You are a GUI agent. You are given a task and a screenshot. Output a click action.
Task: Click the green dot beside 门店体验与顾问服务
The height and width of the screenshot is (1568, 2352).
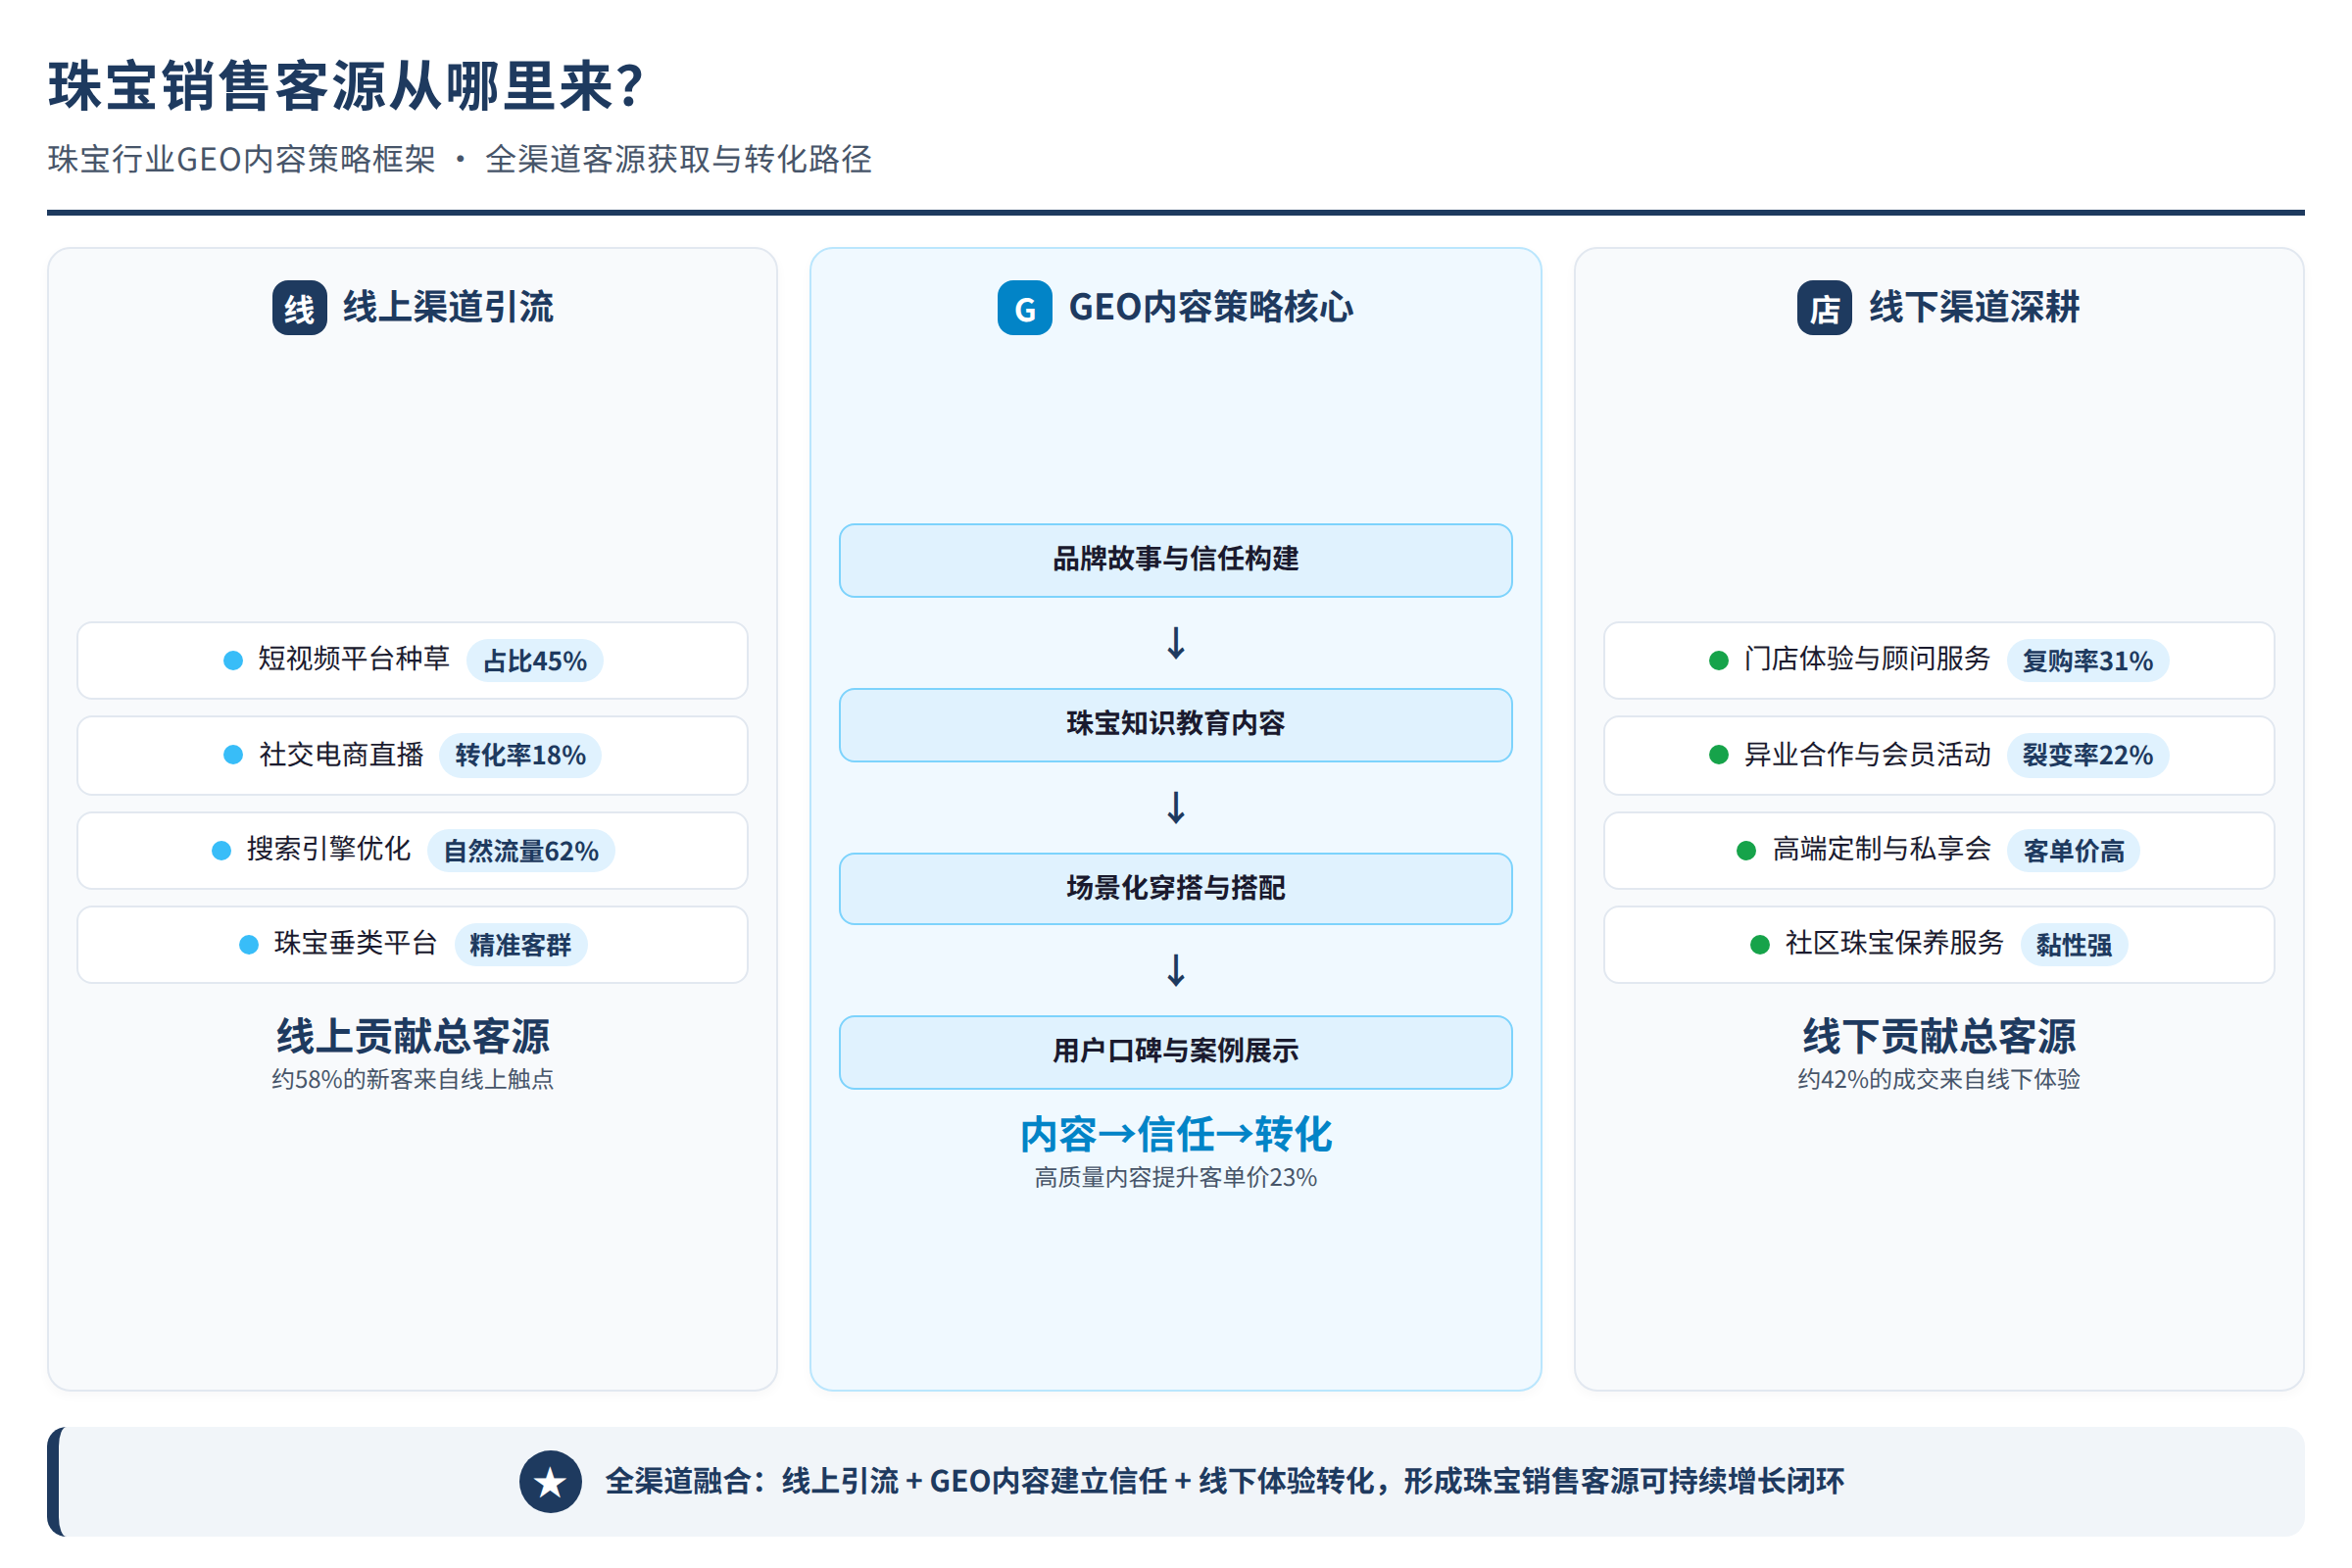click(1718, 660)
